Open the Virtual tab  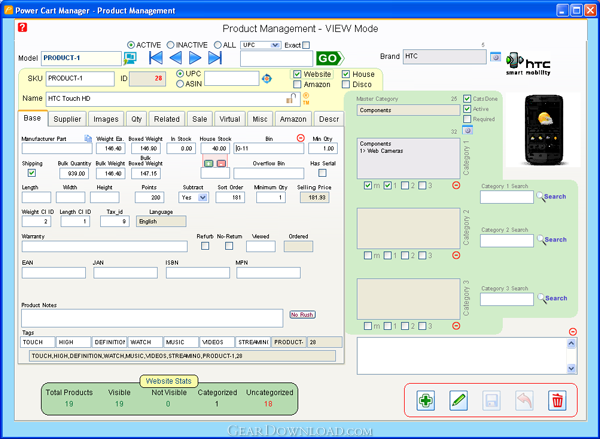(x=230, y=119)
